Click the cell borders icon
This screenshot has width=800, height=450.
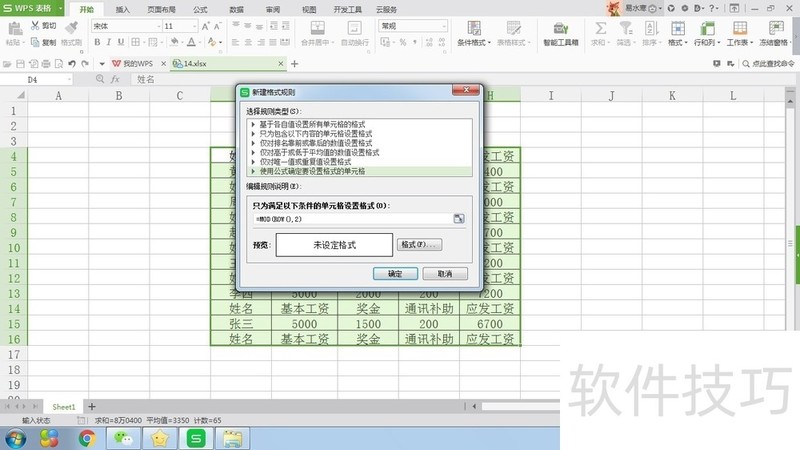135,42
